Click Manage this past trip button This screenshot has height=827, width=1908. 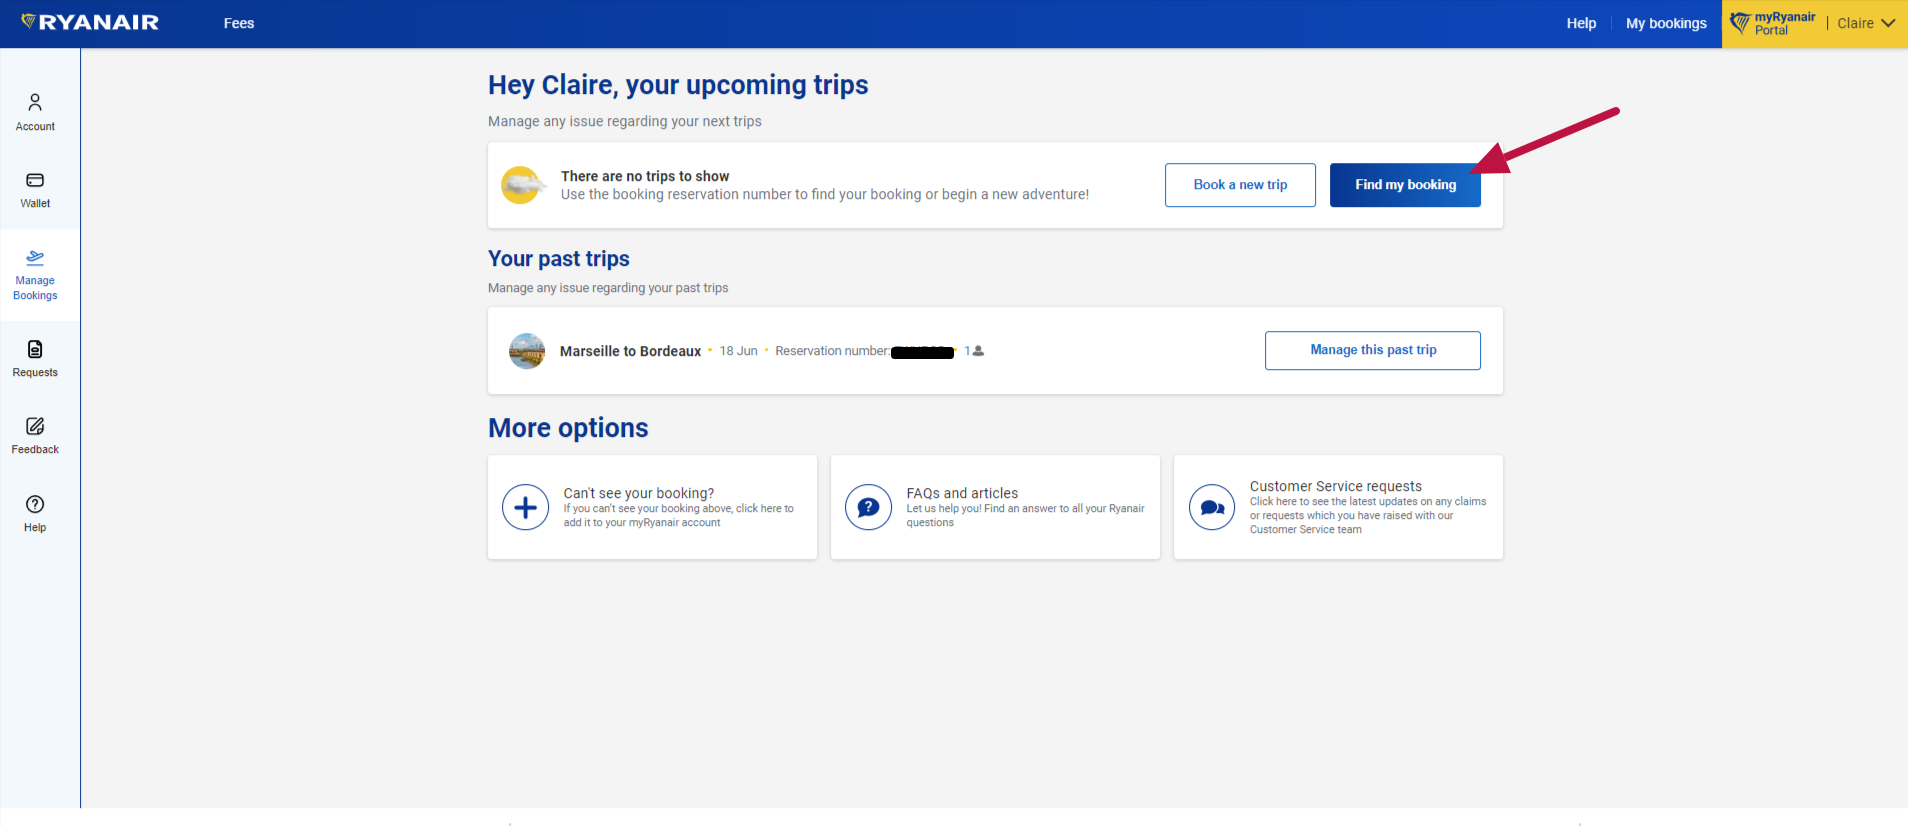1372,350
